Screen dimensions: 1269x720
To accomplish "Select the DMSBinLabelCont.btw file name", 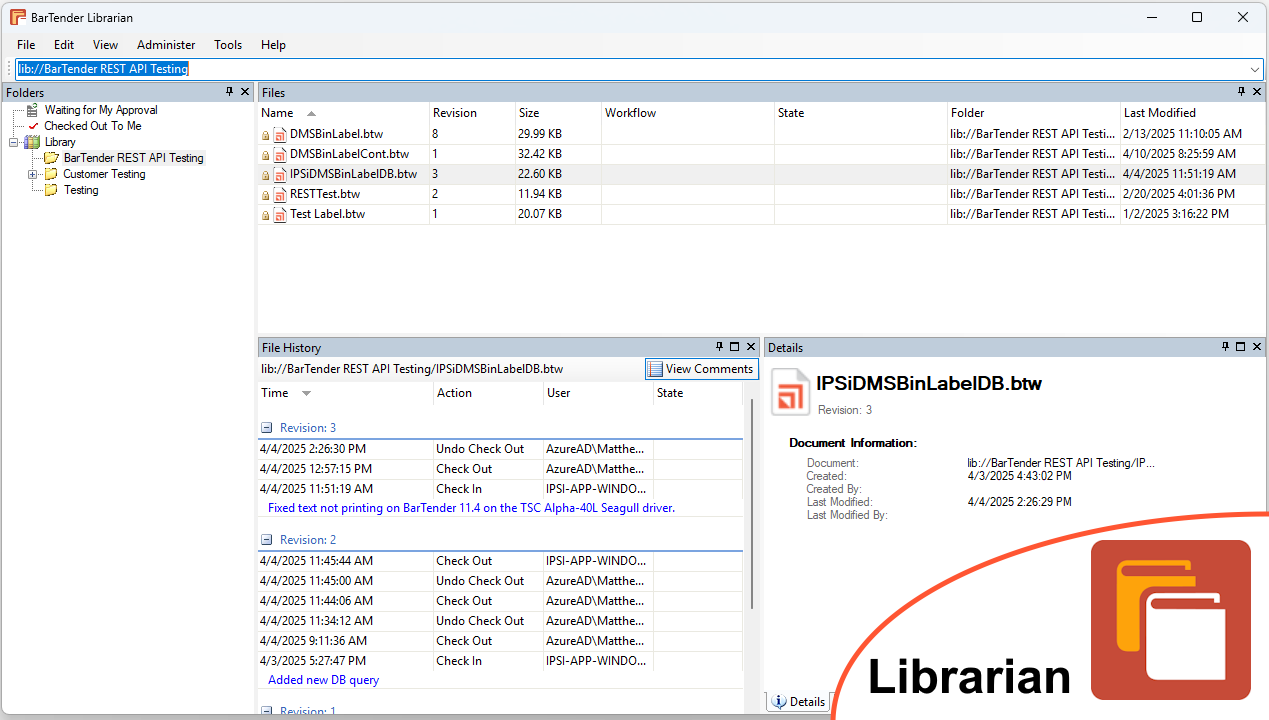I will point(349,154).
